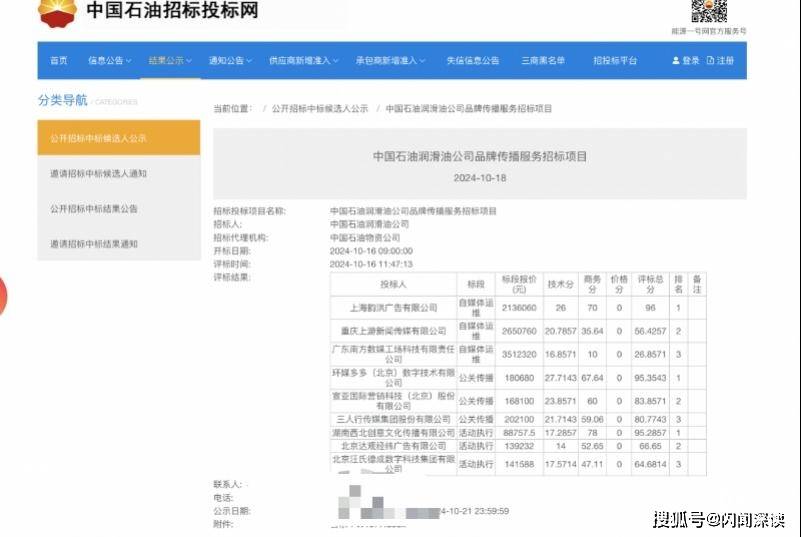Click the cell 三人行传媒集团股份有限公司
Screen dimensions: 801x537
pos(393,419)
